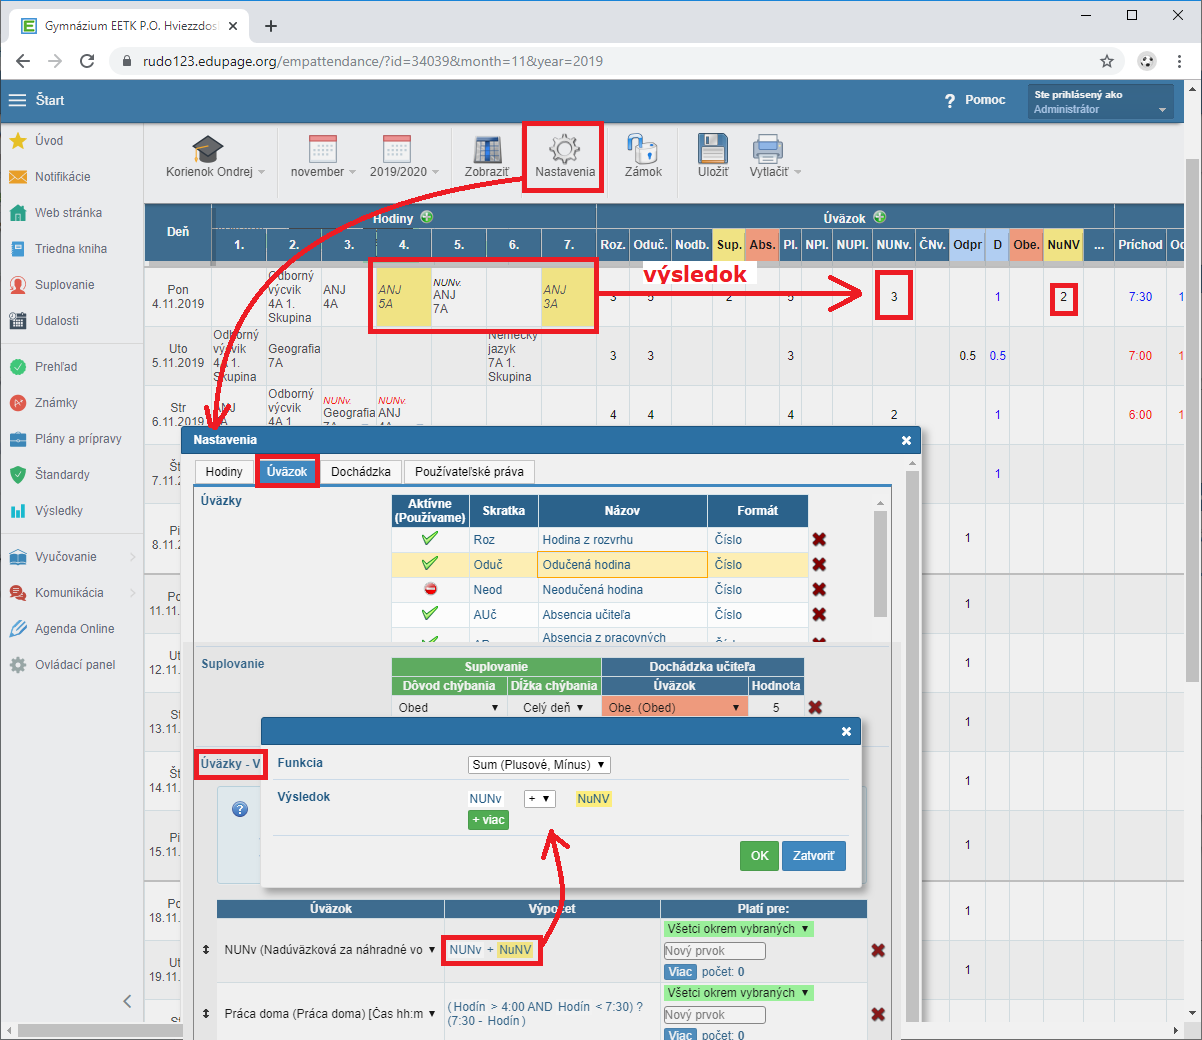Click the green + viac button
The height and width of the screenshot is (1040, 1202).
pyautogui.click(x=488, y=820)
